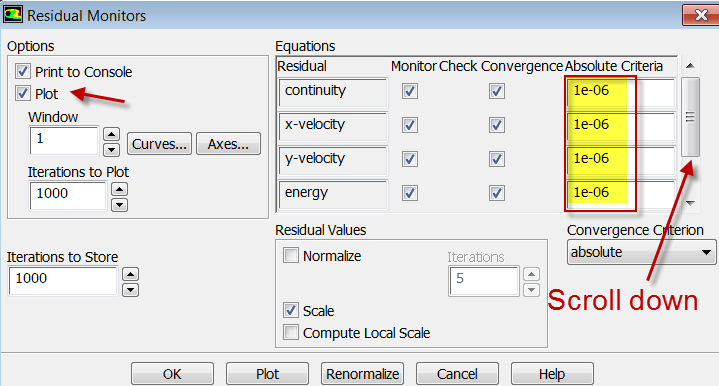
Task: Close the Residual Monitors dialog
Action: click(x=700, y=15)
